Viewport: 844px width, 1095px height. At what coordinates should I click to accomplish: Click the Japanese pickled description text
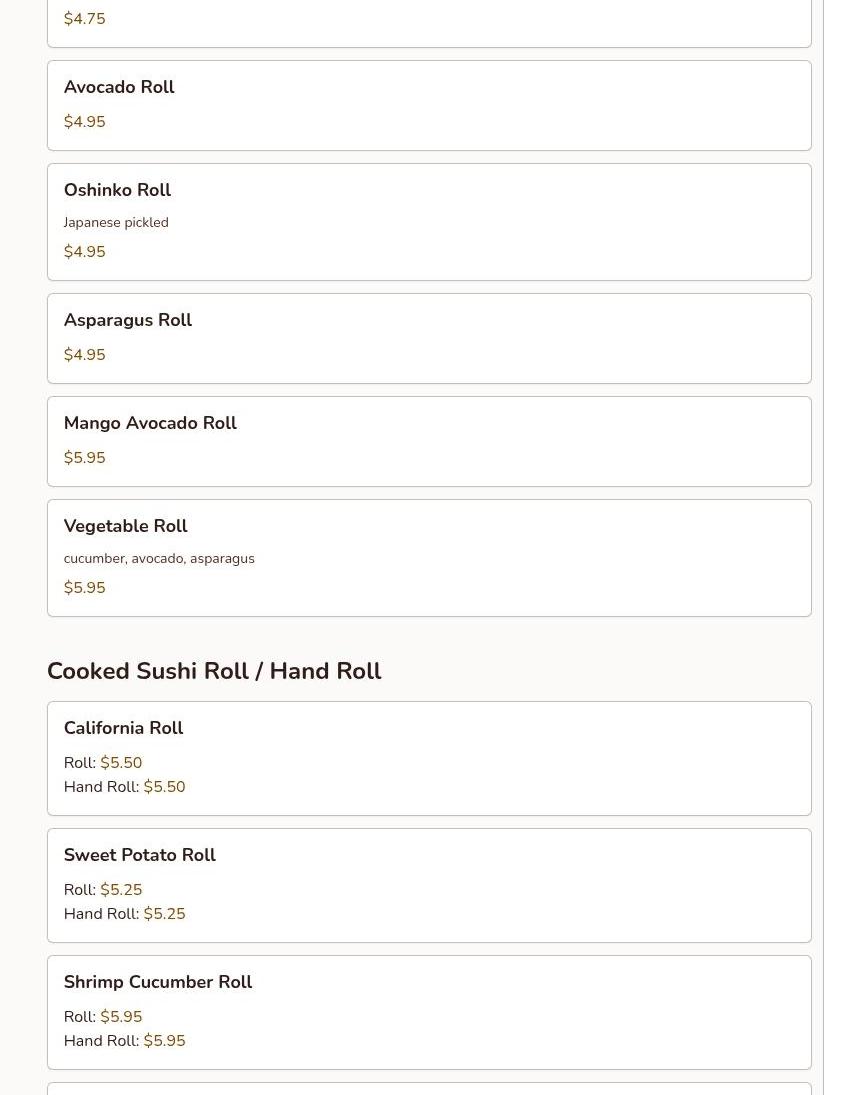116,222
